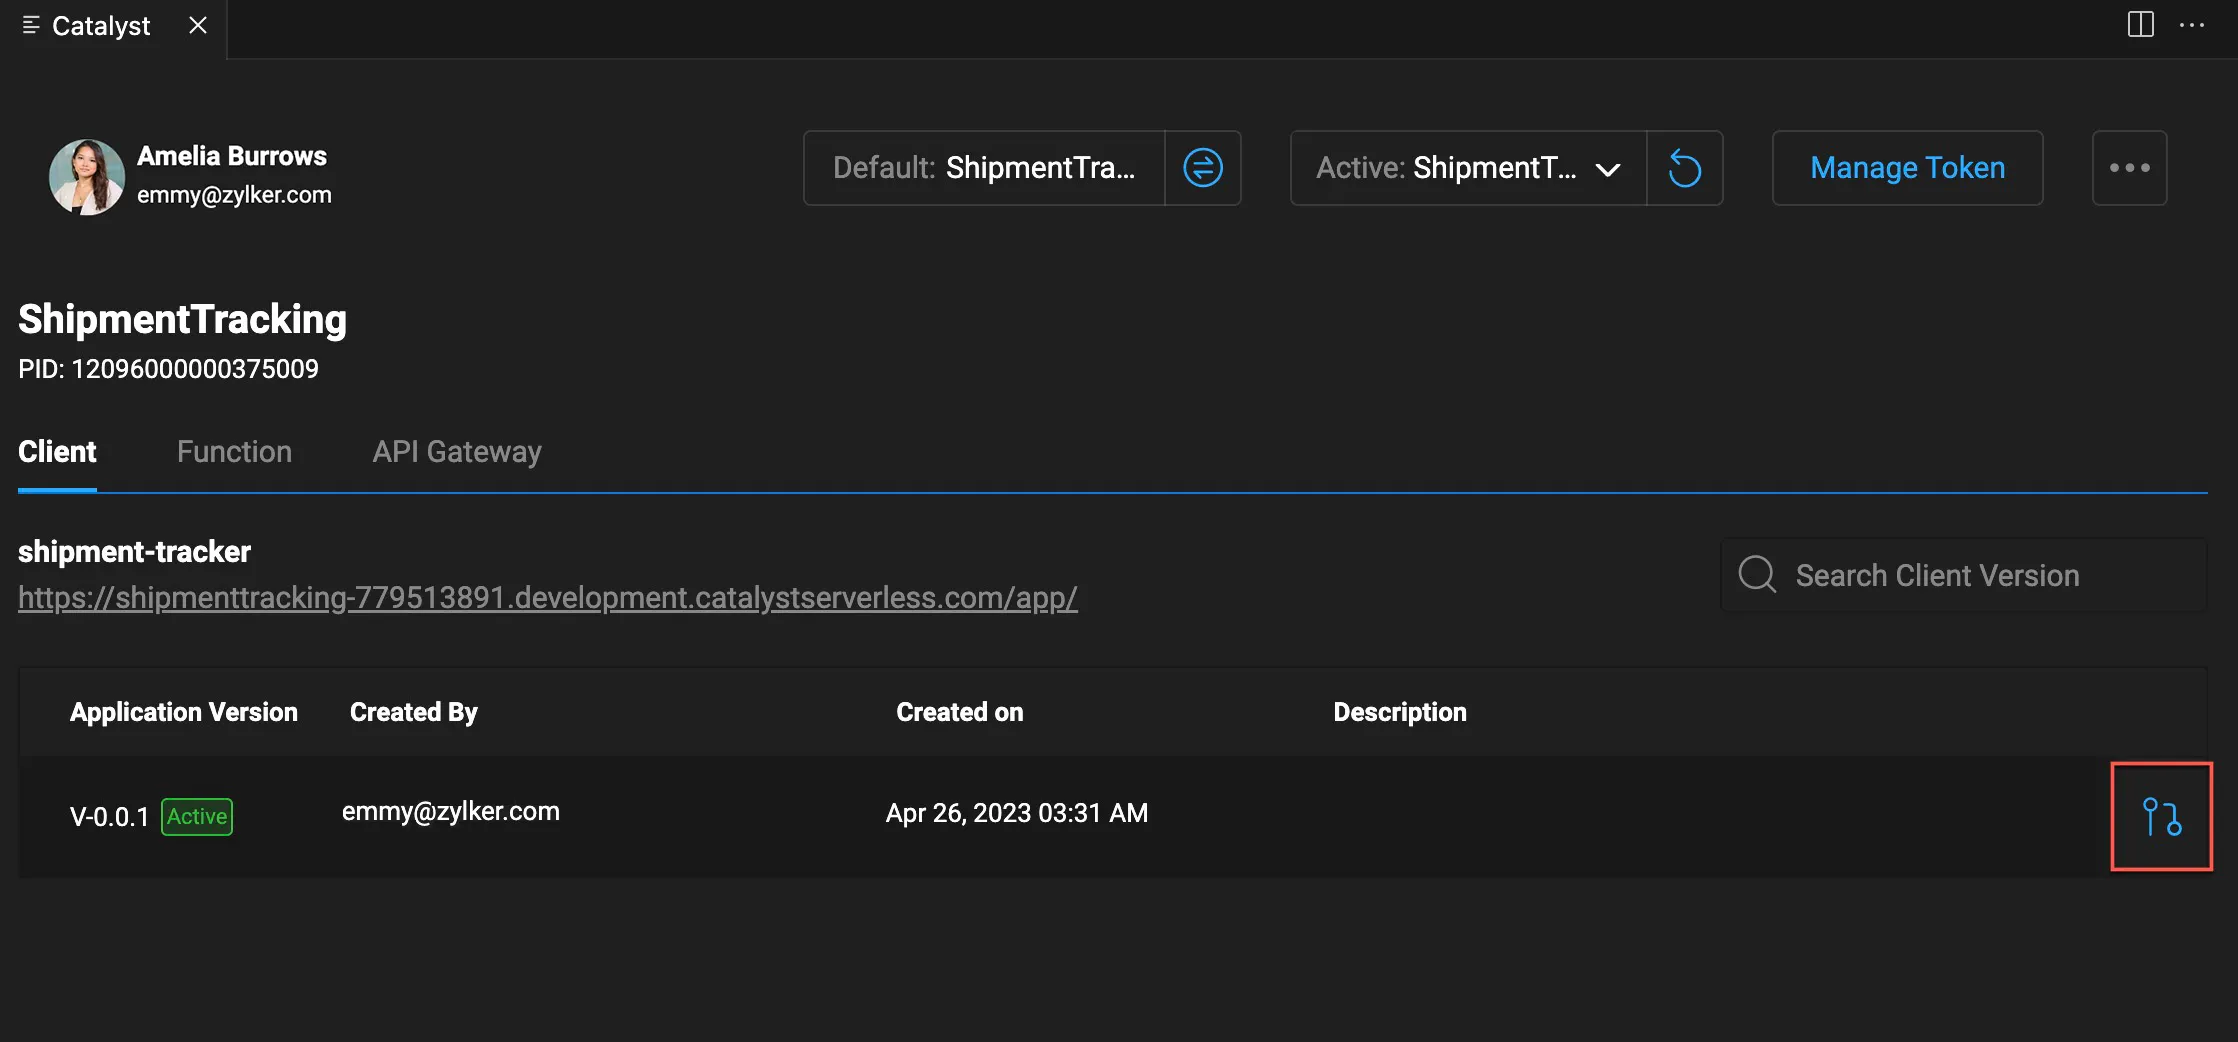The image size is (2238, 1042).
Task: Open the more options ellipsis button
Action: coord(2130,168)
